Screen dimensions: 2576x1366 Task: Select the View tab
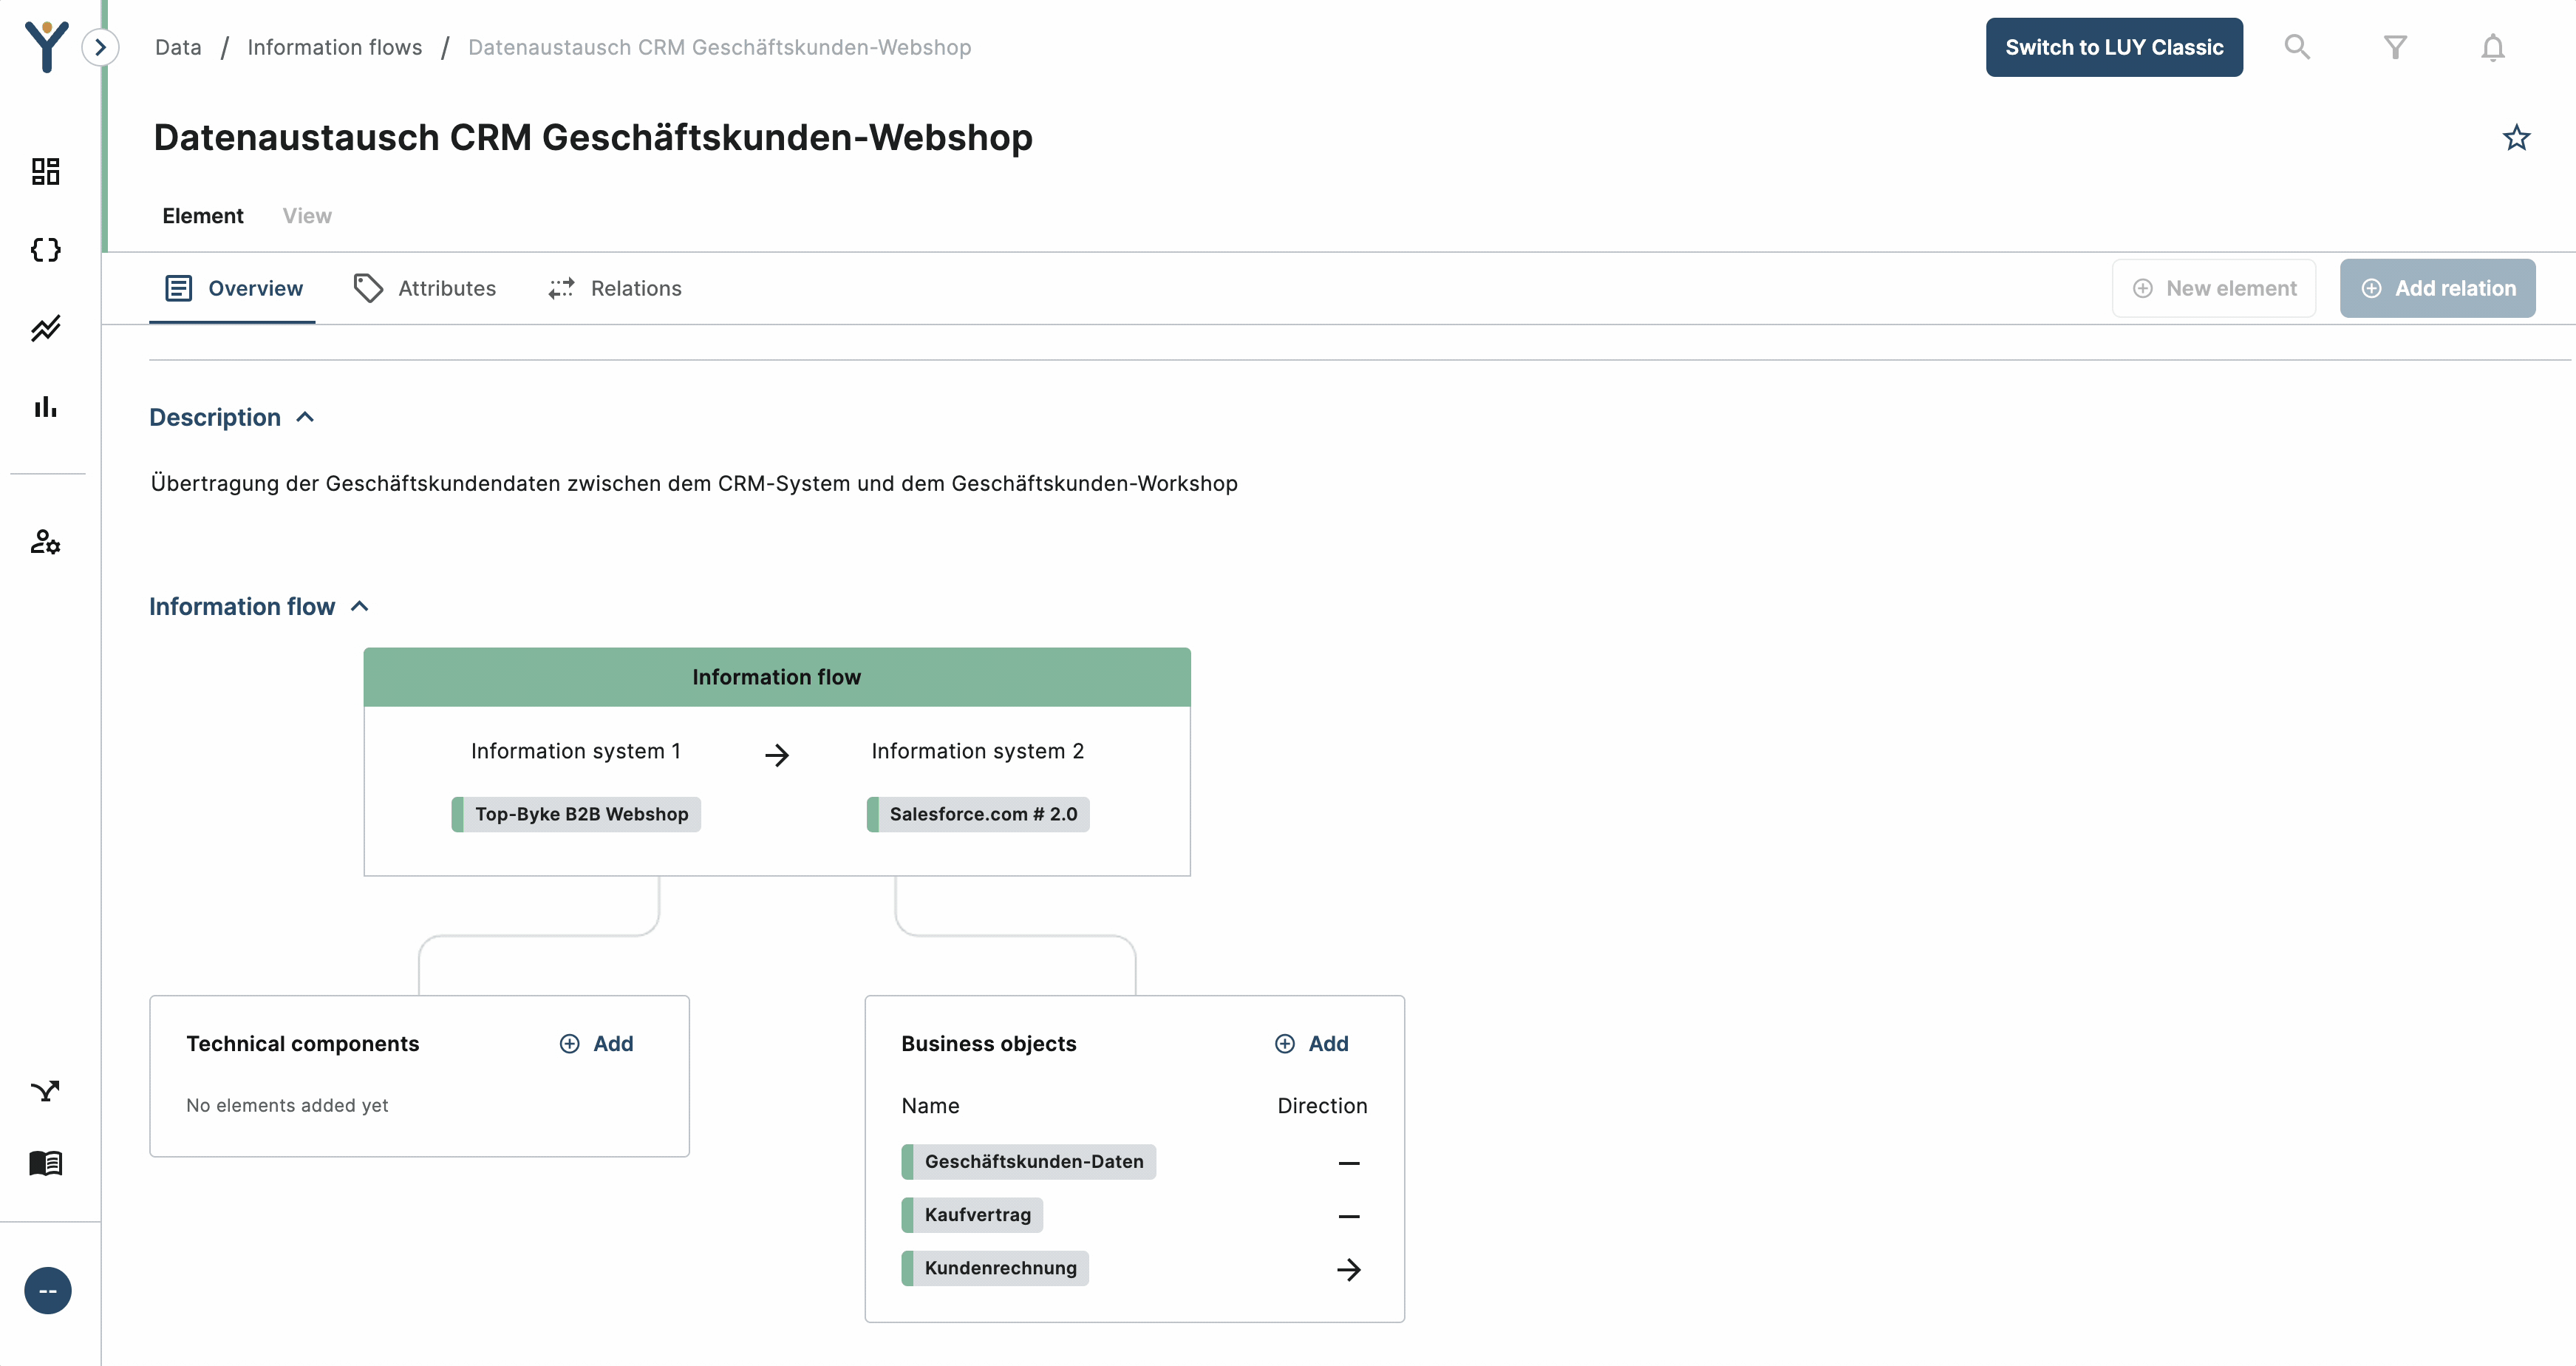pos(307,216)
